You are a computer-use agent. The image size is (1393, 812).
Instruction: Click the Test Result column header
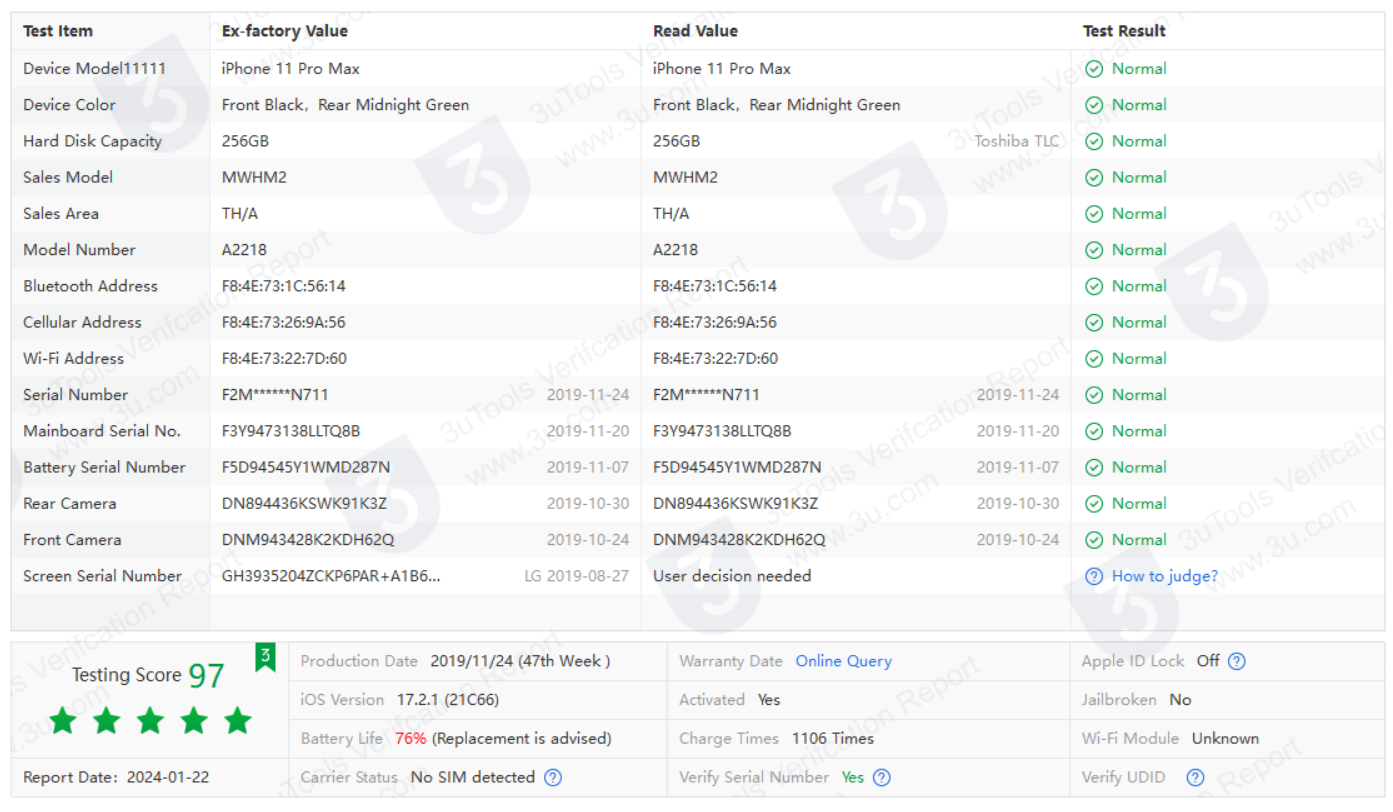click(x=1124, y=31)
